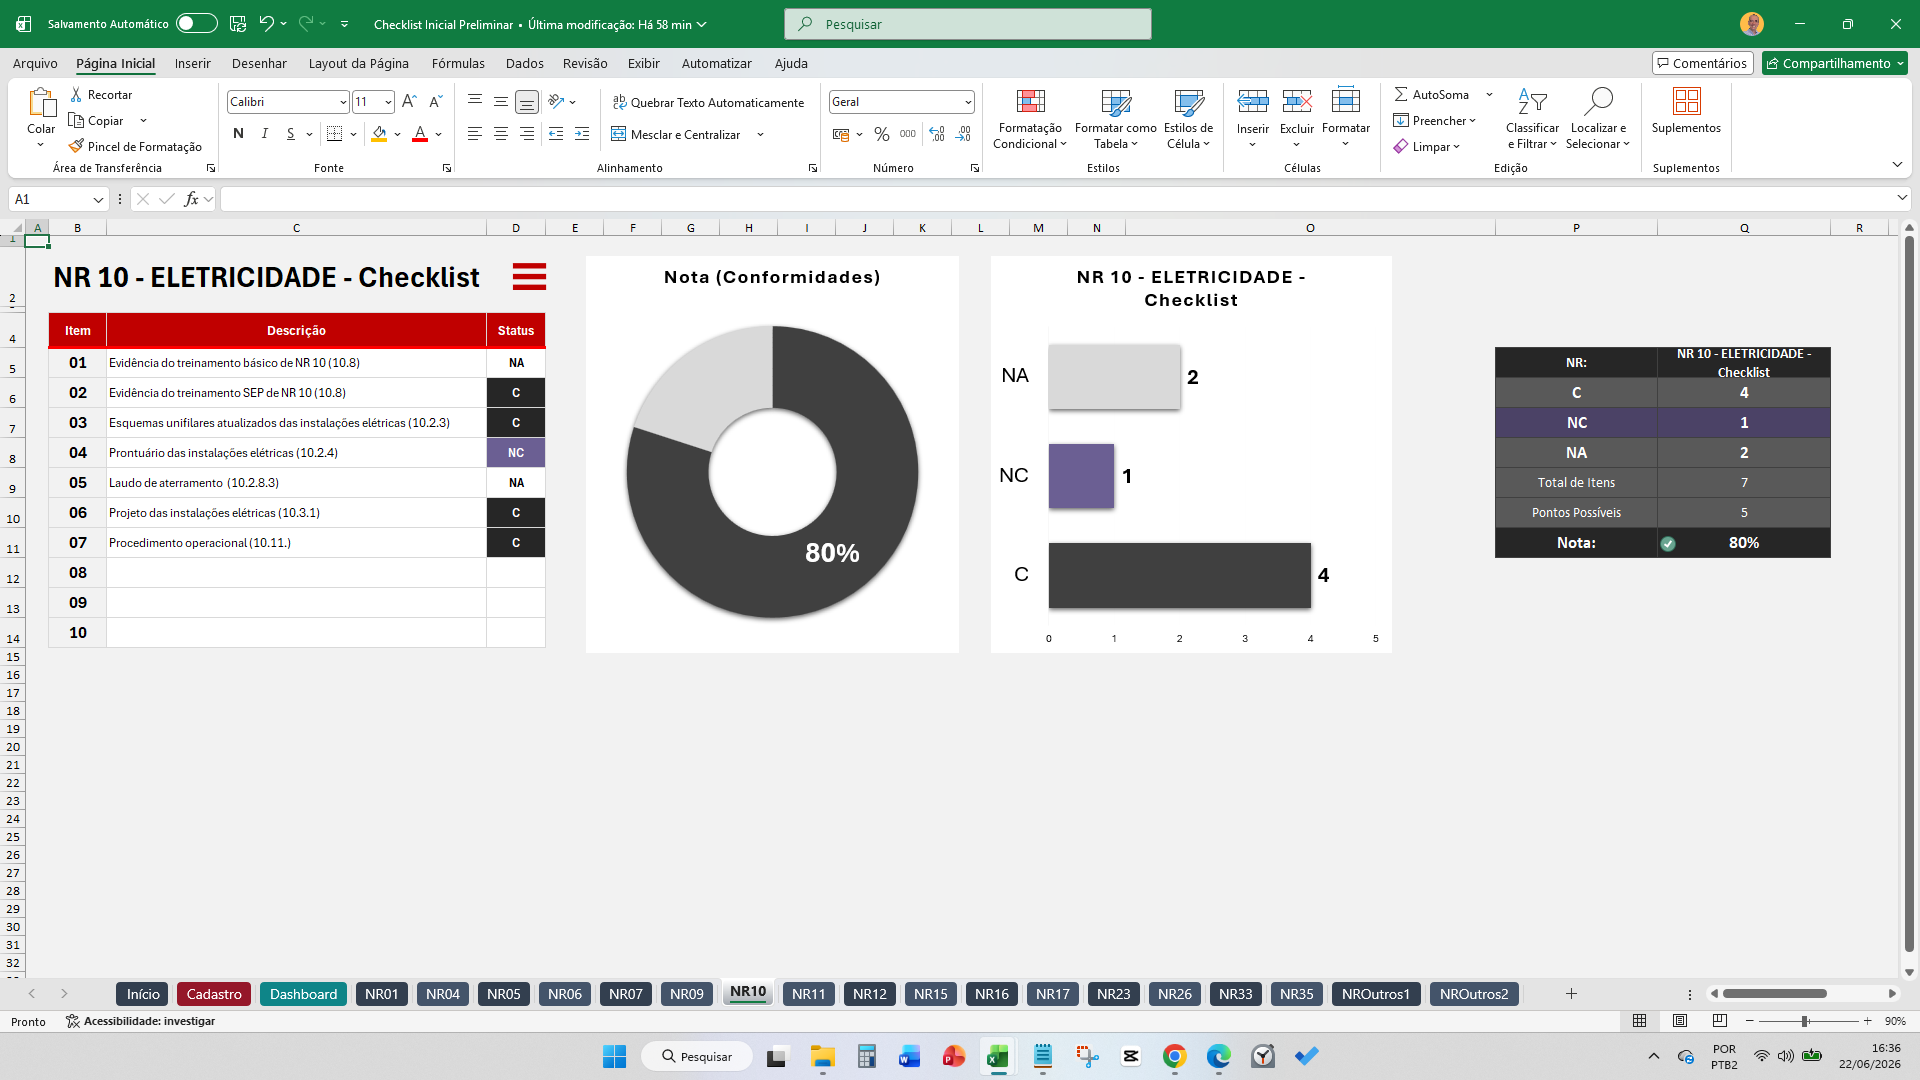Click the Merge and Center icon

tap(619, 134)
